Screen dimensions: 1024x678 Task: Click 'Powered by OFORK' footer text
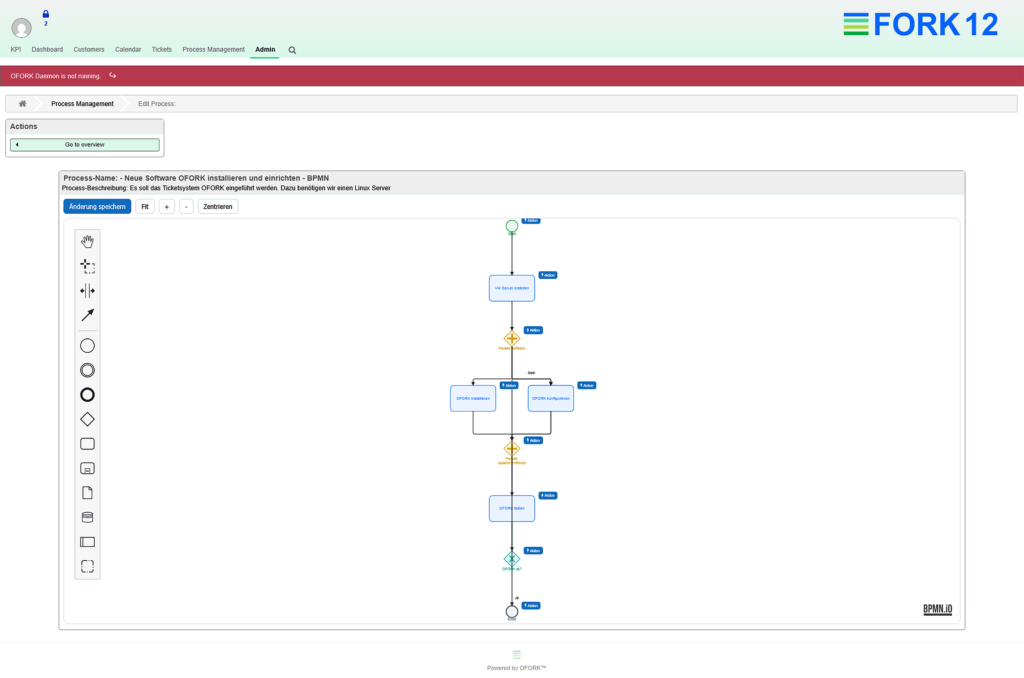click(516, 668)
